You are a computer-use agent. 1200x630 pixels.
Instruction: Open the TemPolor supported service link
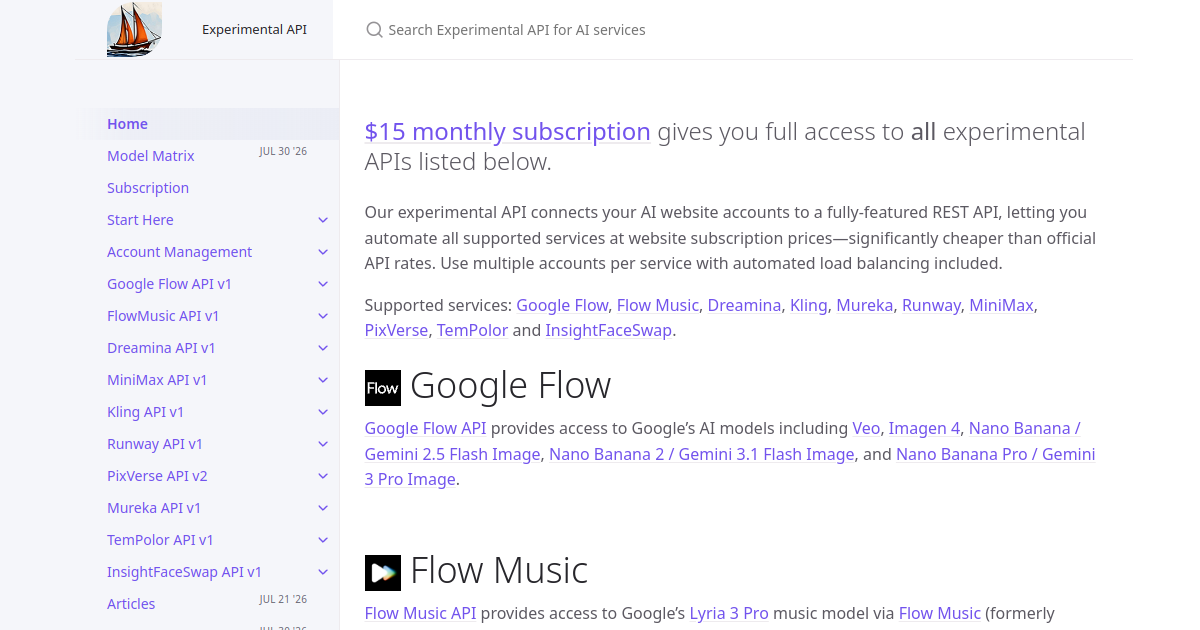[473, 330]
